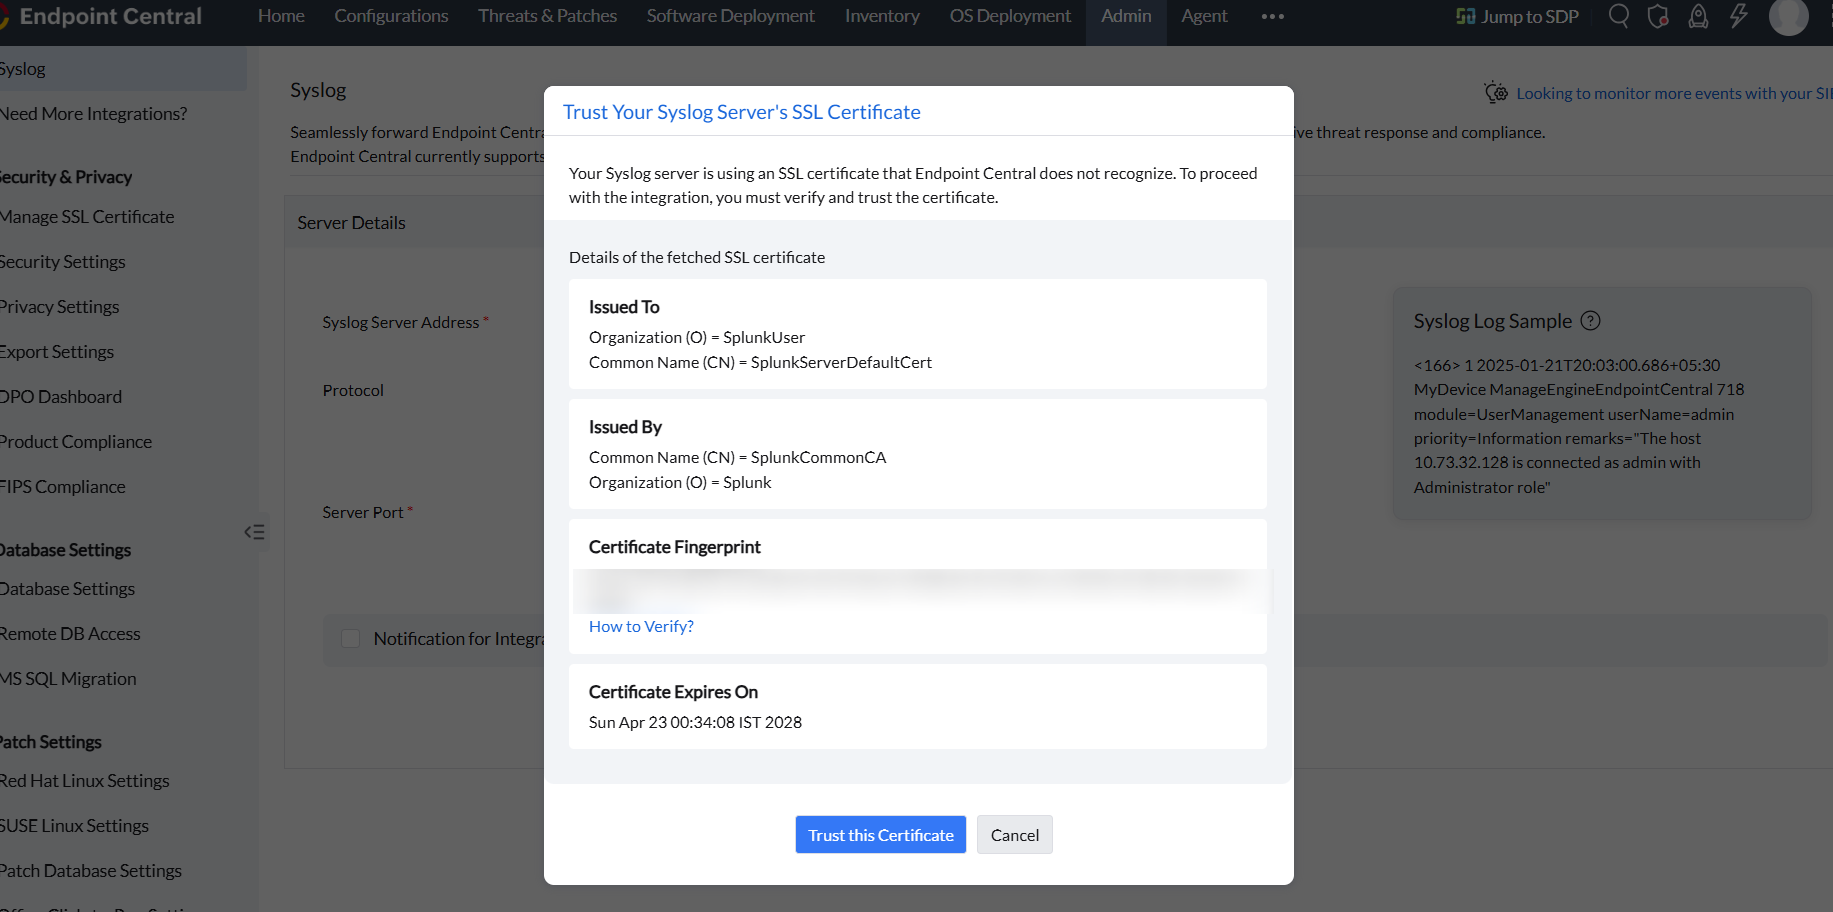Open the Software Deployment menu
Viewport: 1833px width, 912px height.
(730, 16)
